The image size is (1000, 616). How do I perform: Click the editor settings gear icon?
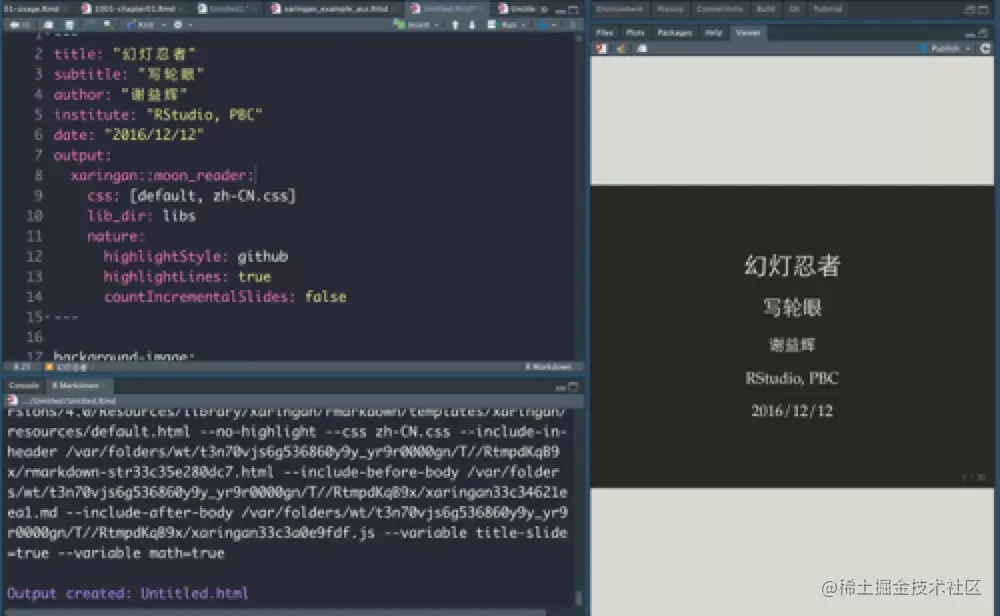coord(178,25)
